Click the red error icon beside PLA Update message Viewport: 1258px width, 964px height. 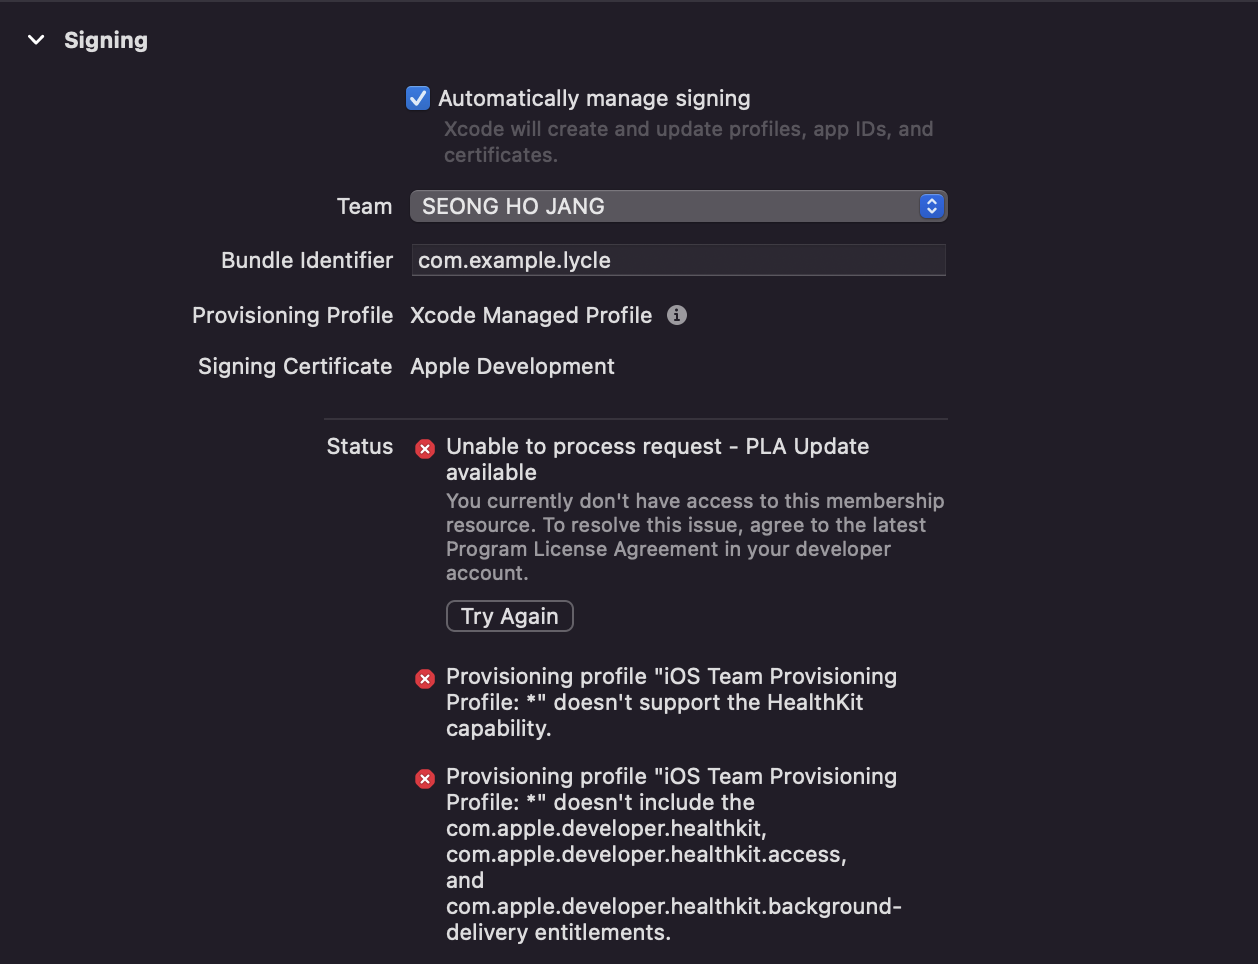tap(425, 448)
